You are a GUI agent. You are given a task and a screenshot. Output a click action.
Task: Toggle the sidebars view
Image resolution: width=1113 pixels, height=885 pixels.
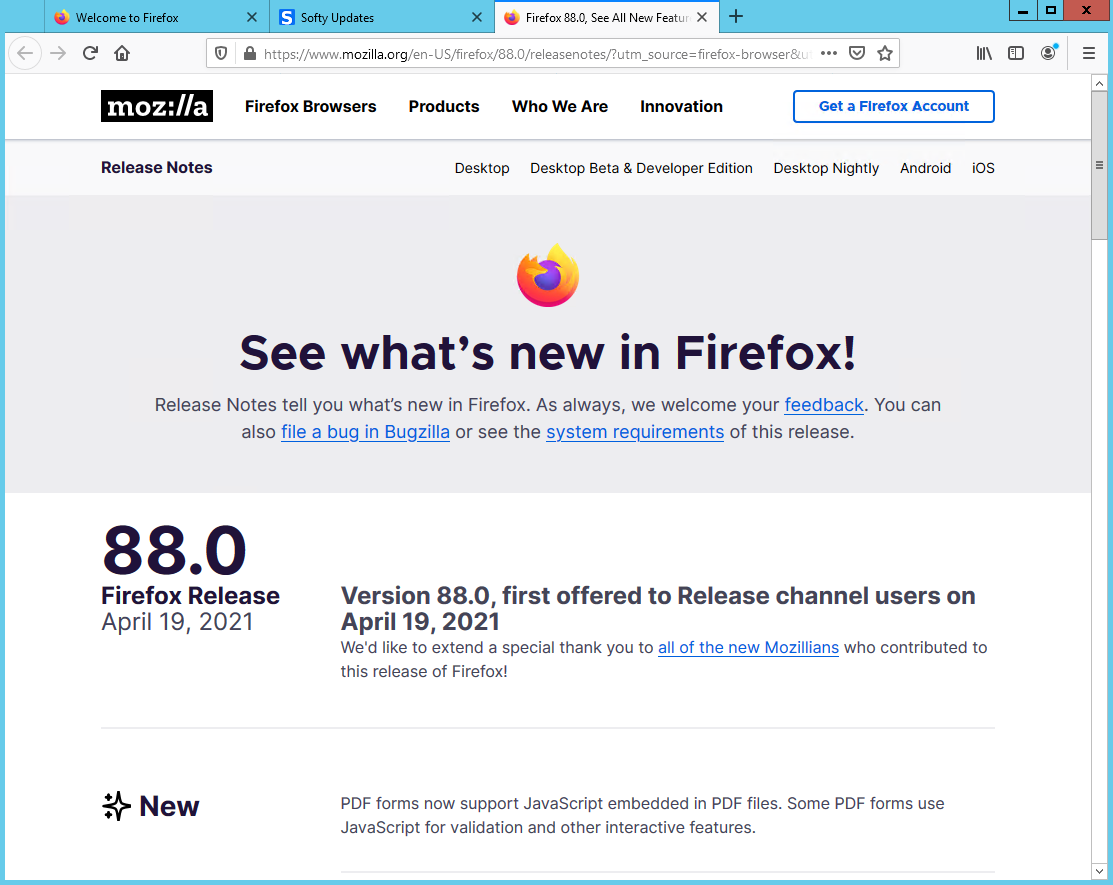[1016, 53]
